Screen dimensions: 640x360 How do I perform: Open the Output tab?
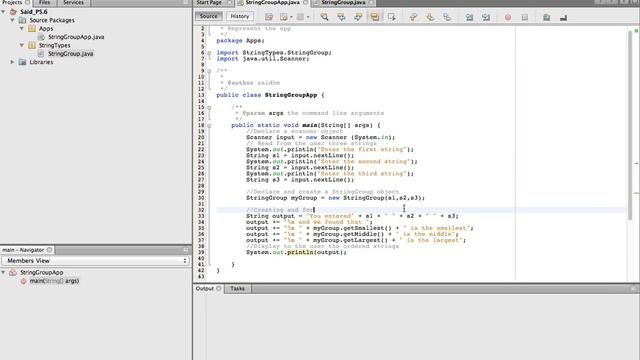coord(204,289)
